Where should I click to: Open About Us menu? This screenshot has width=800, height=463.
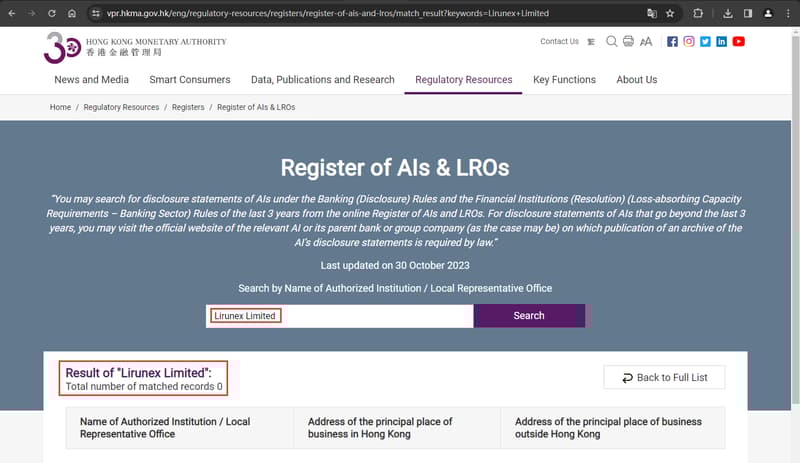[637, 80]
